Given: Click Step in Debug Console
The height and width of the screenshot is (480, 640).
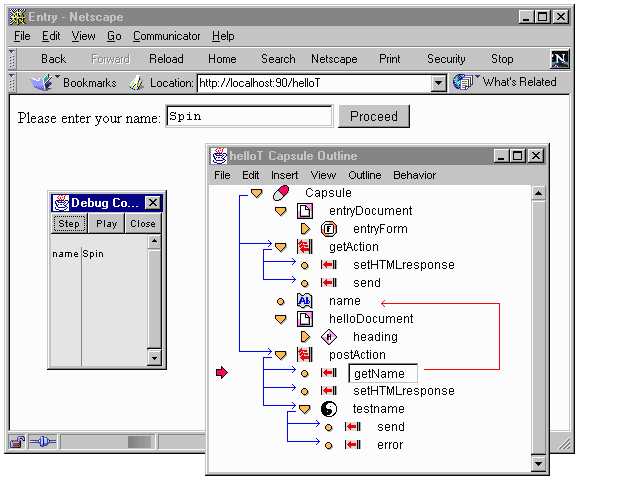Looking at the screenshot, I should click(69, 224).
